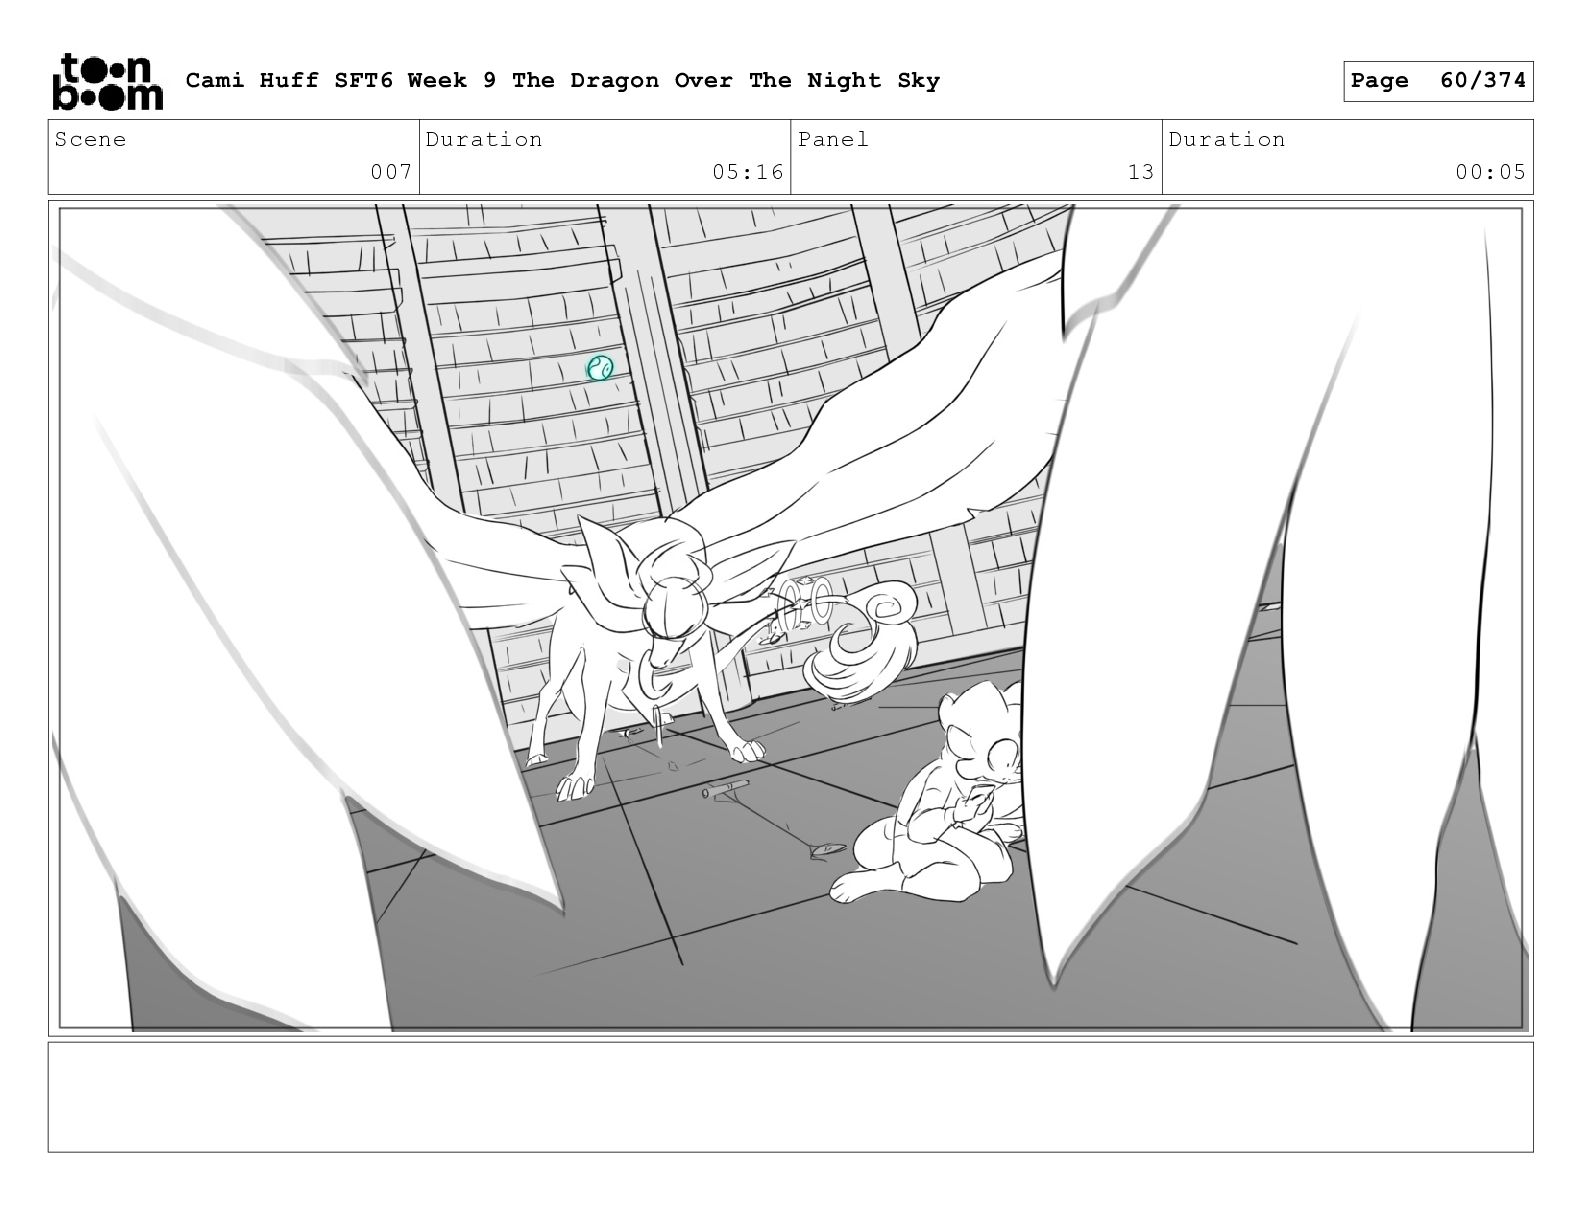Screen dimensions: 1584x1224
Task: Click the scene number '007'
Action: pos(391,172)
